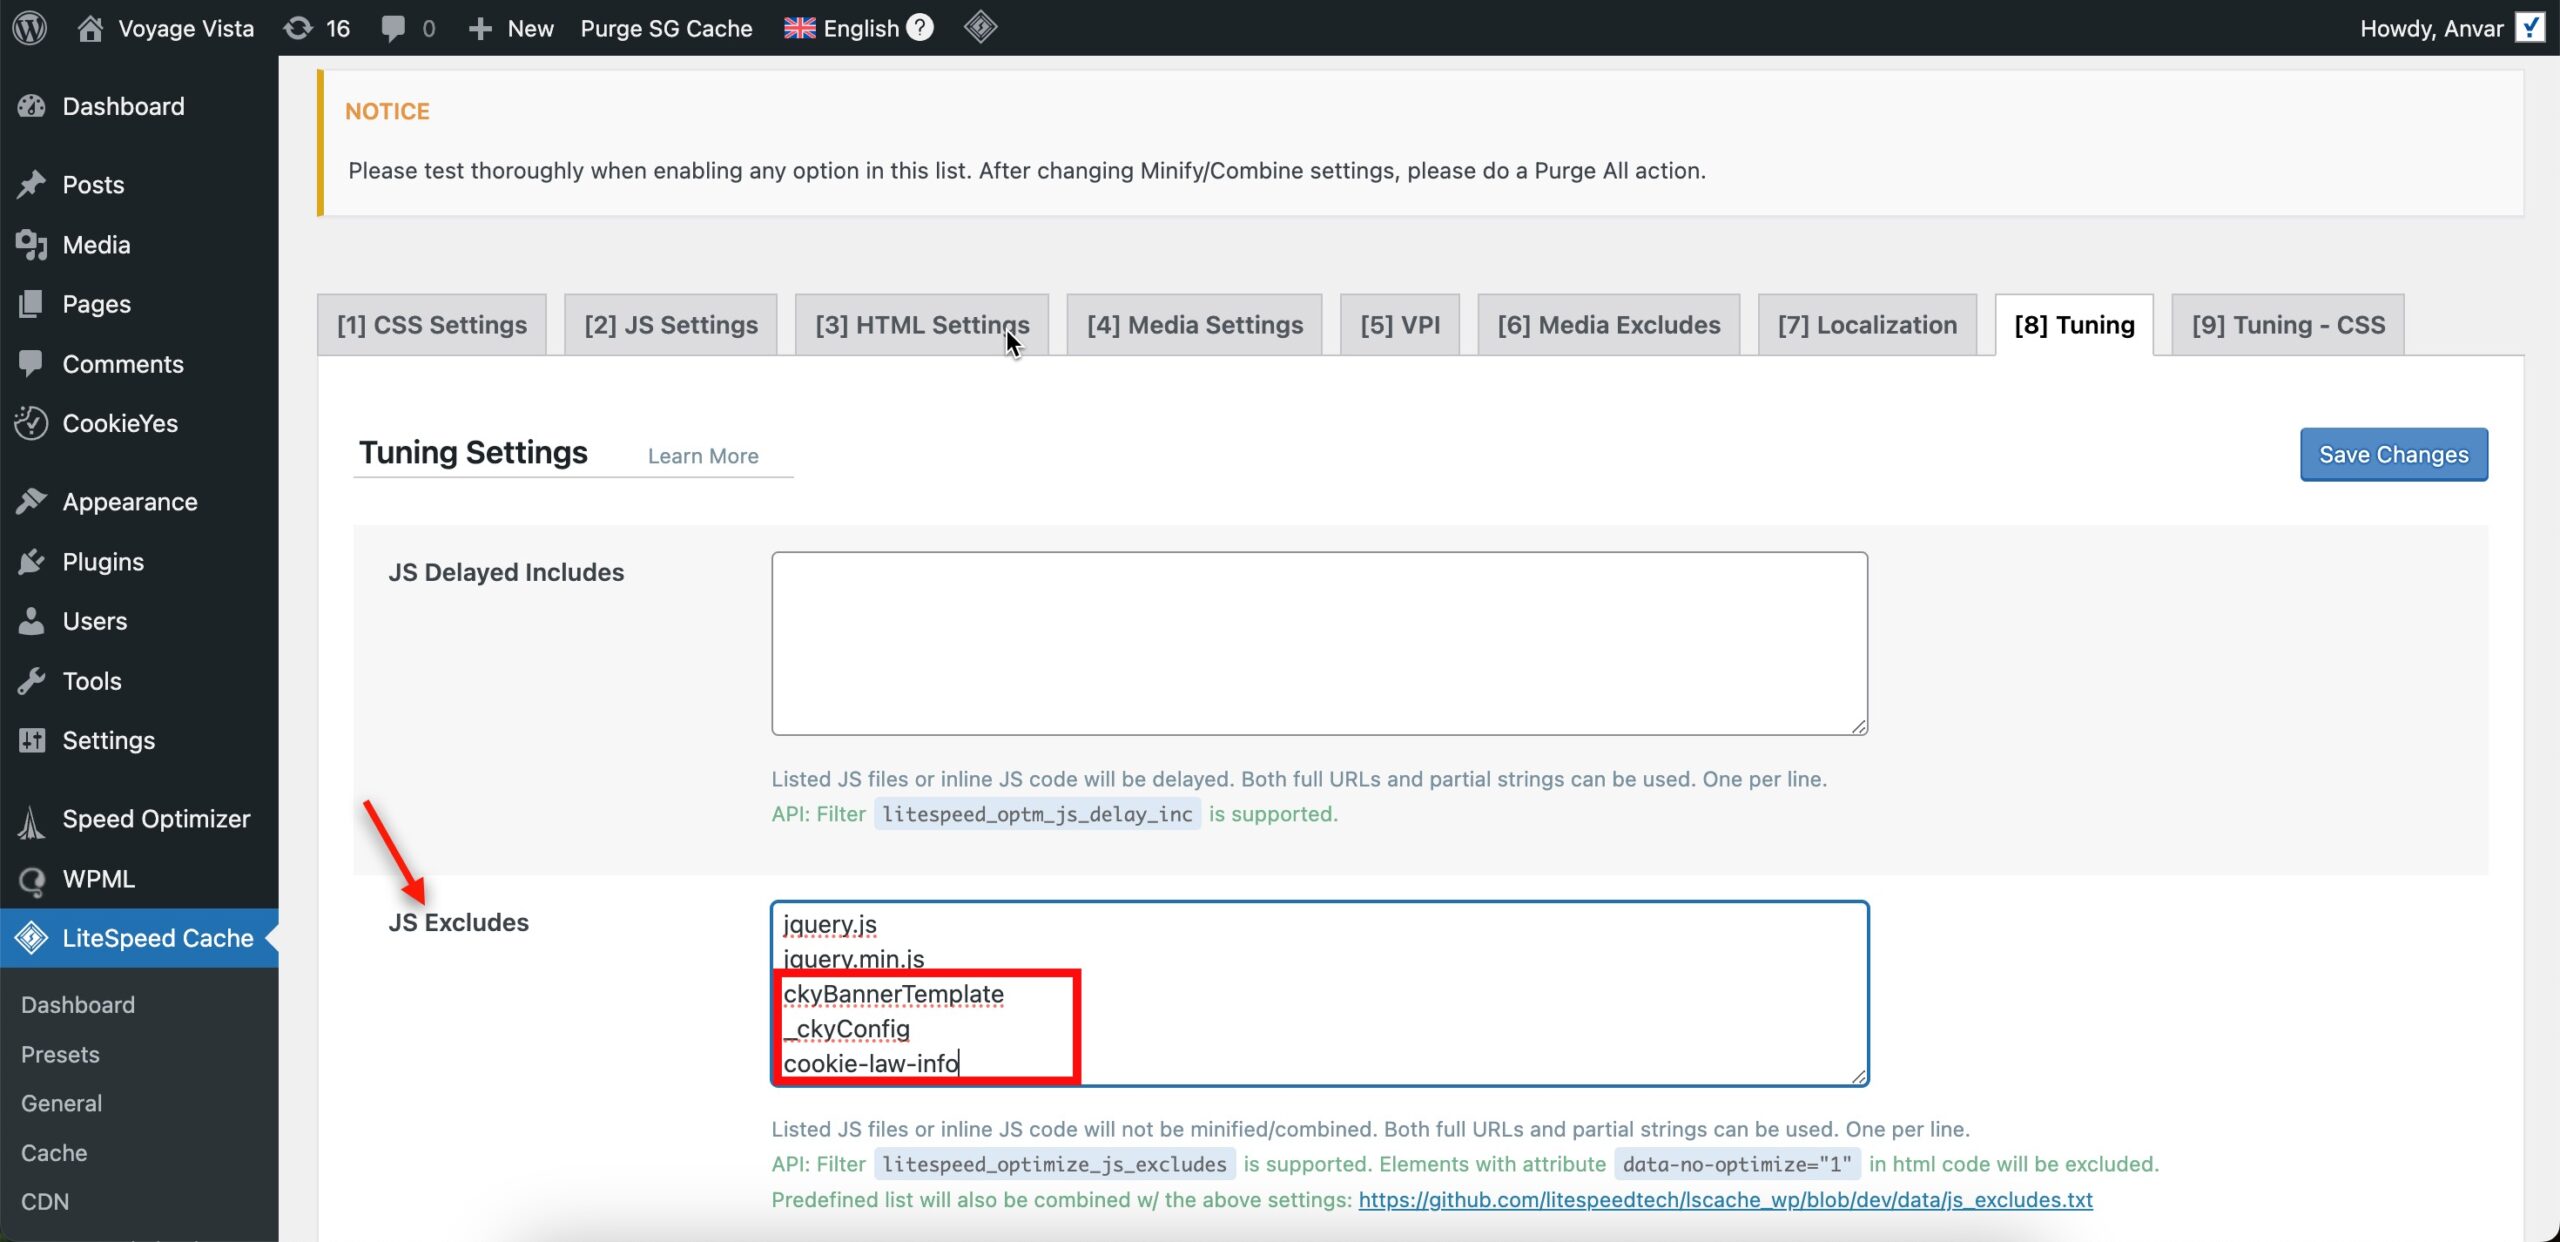Click the New menu label in admin bar

pos(530,28)
